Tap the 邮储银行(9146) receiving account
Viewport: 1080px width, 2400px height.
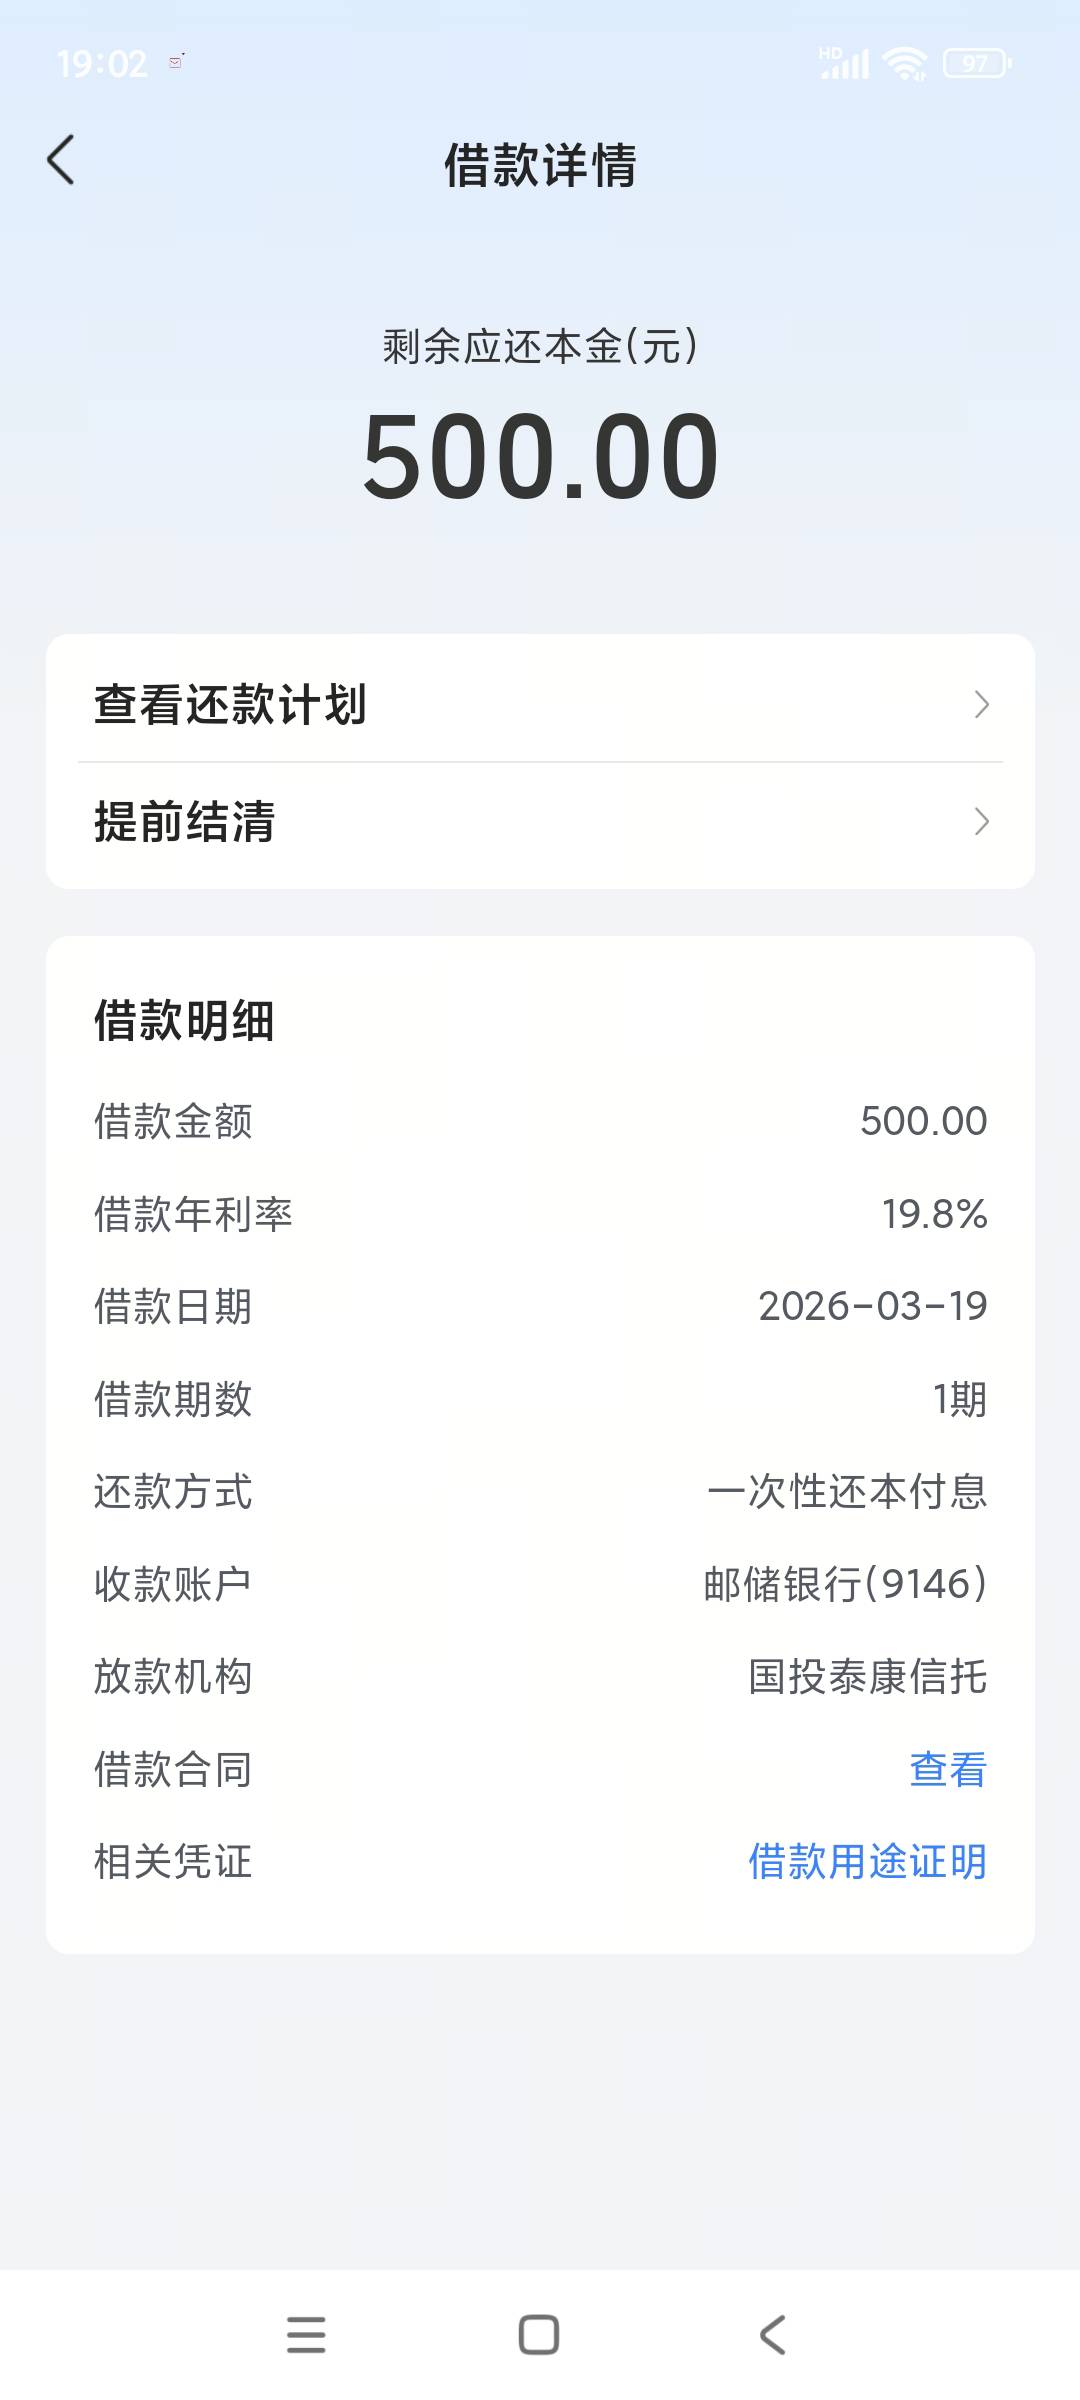tap(845, 1584)
